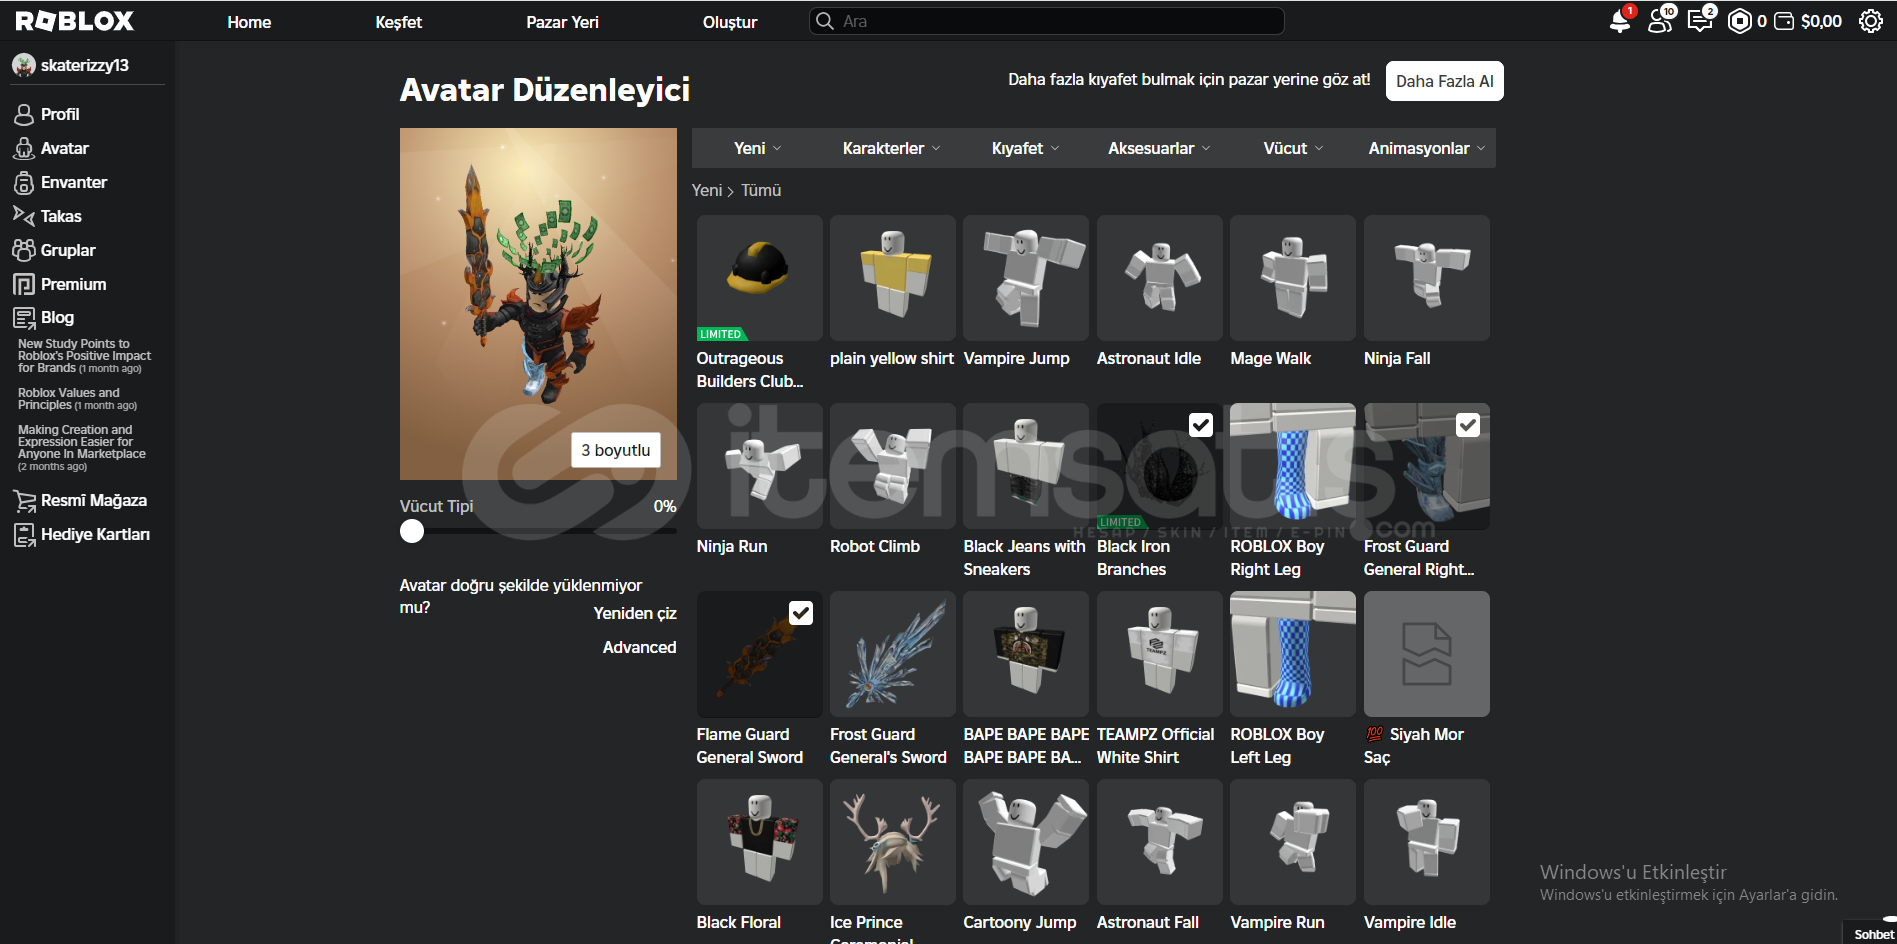Expand the Kıyafet dropdown menu
The width and height of the screenshot is (1897, 944).
coord(1026,148)
